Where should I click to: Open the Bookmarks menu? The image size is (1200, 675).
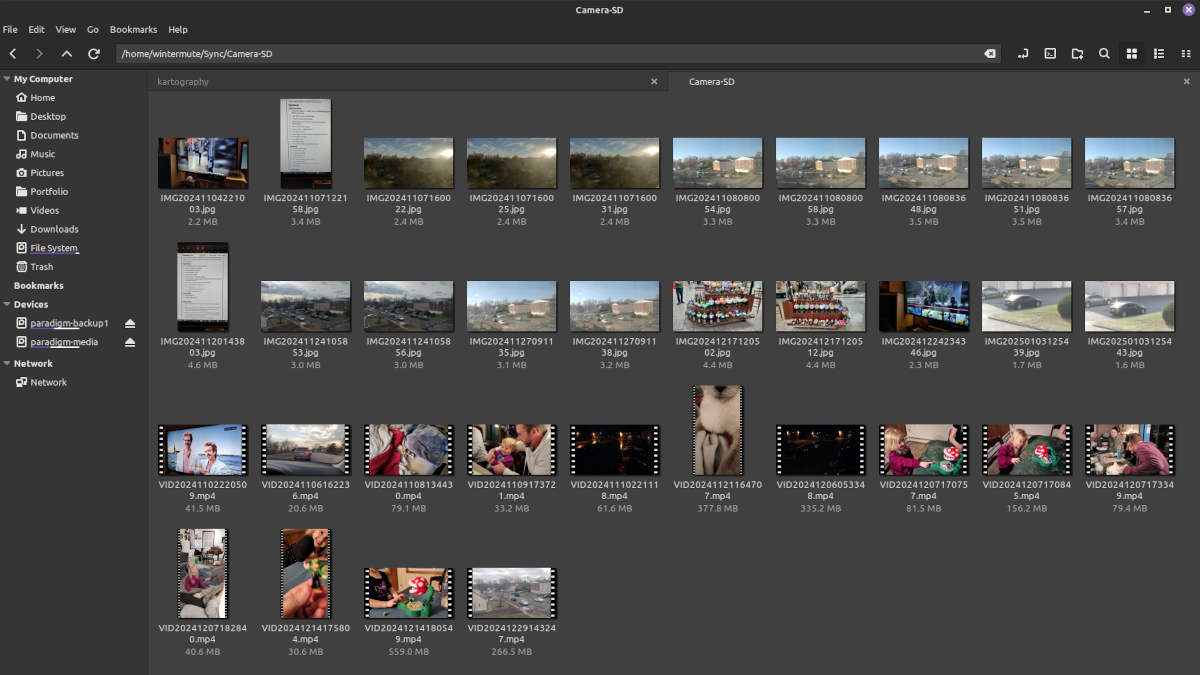pos(133,30)
